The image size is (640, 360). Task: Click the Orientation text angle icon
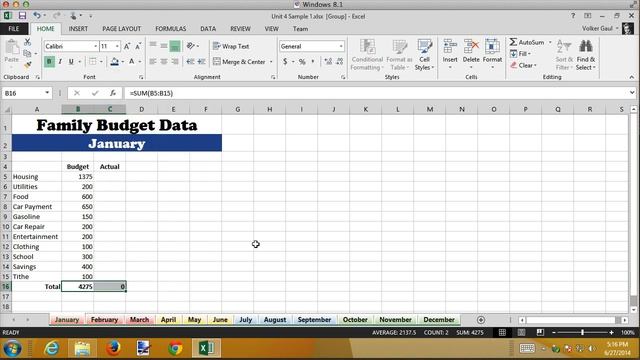[x=190, y=46]
